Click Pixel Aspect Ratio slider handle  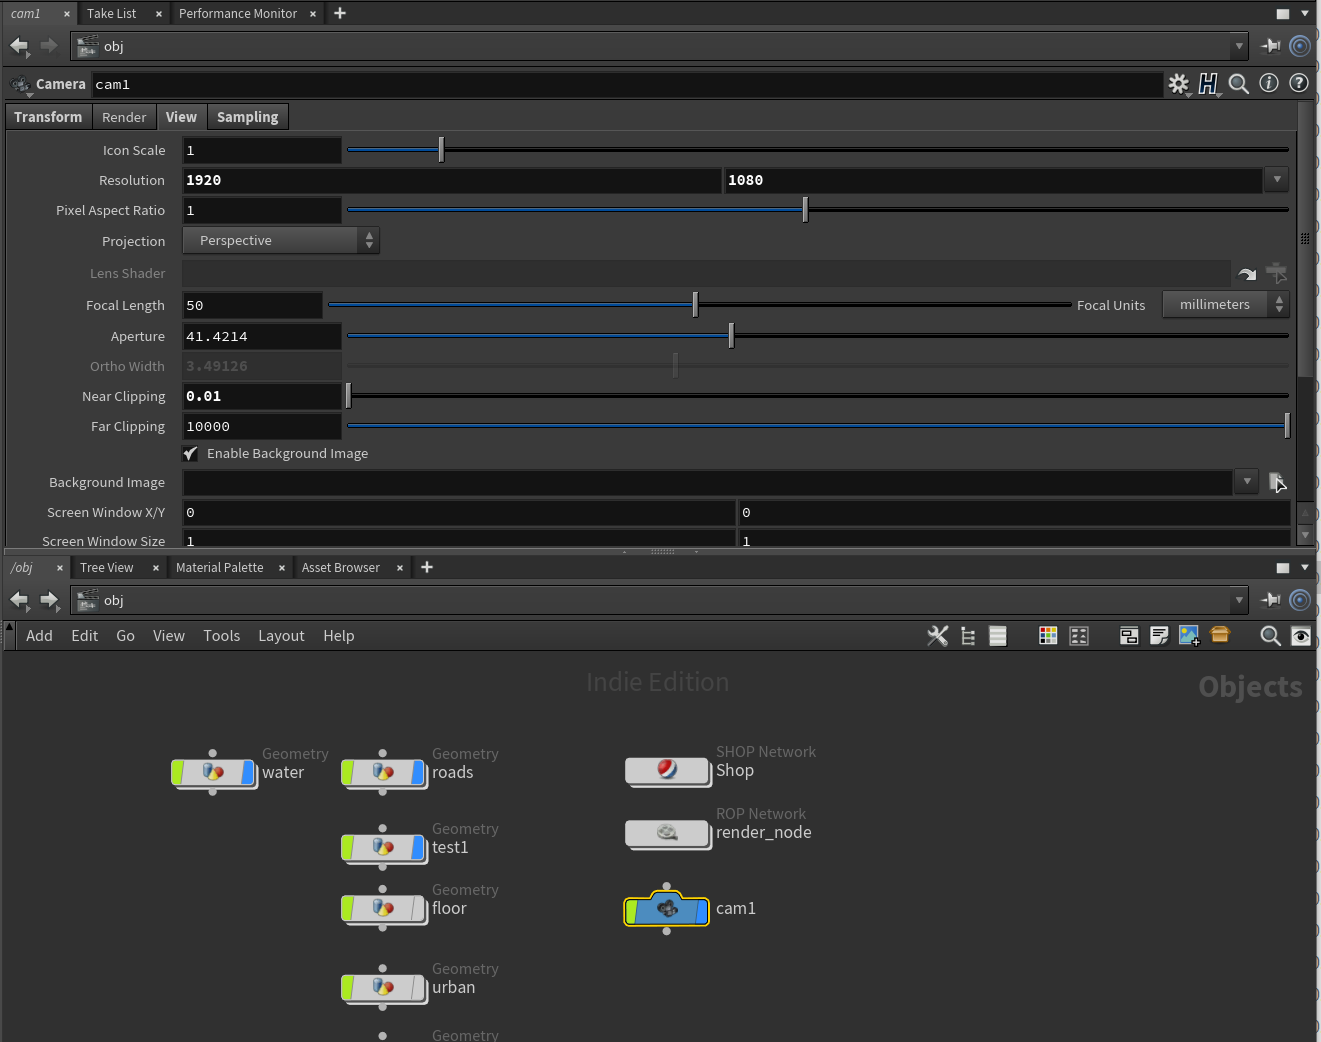(805, 209)
